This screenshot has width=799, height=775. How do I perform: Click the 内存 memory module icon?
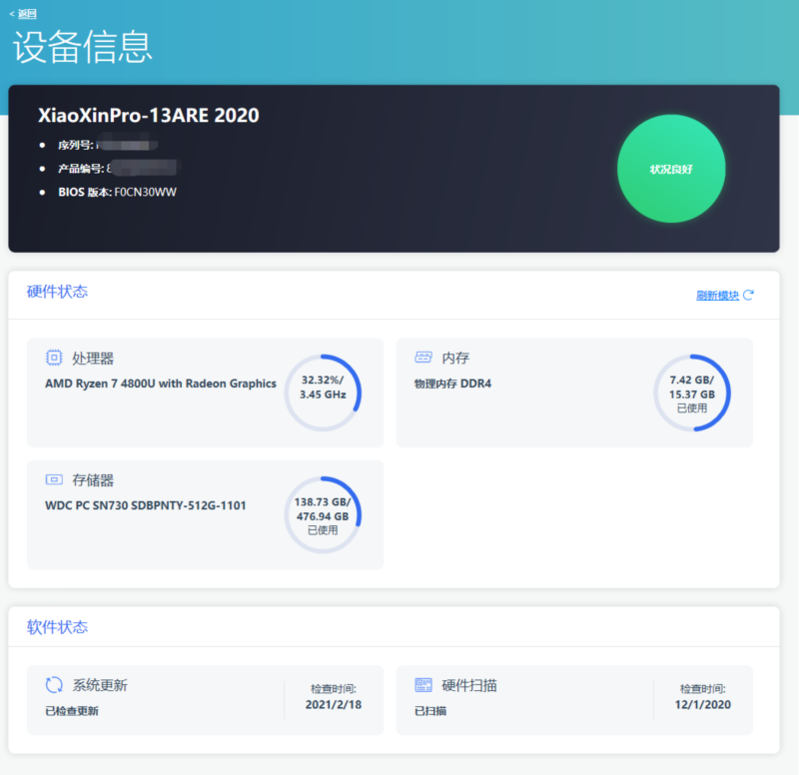tap(424, 358)
